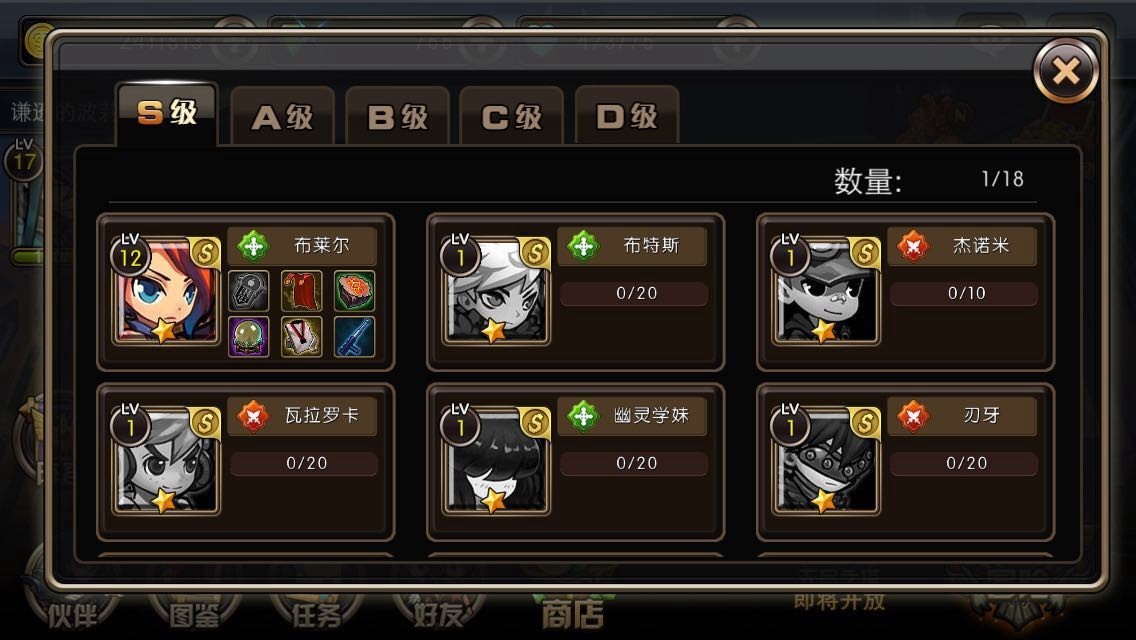Switch to the C级 tab
Screen dimensions: 1136x640
(x=511, y=116)
